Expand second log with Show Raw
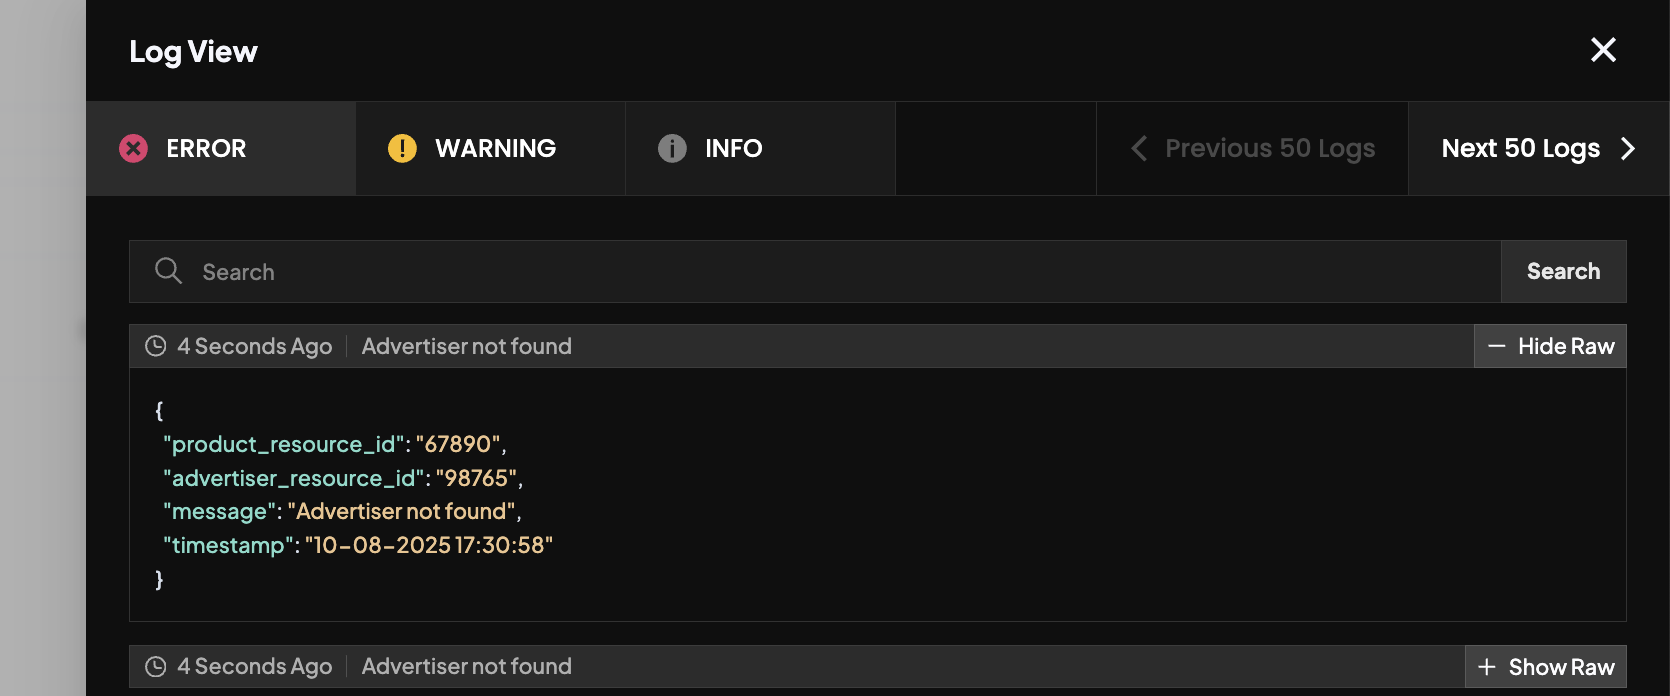 click(x=1546, y=666)
